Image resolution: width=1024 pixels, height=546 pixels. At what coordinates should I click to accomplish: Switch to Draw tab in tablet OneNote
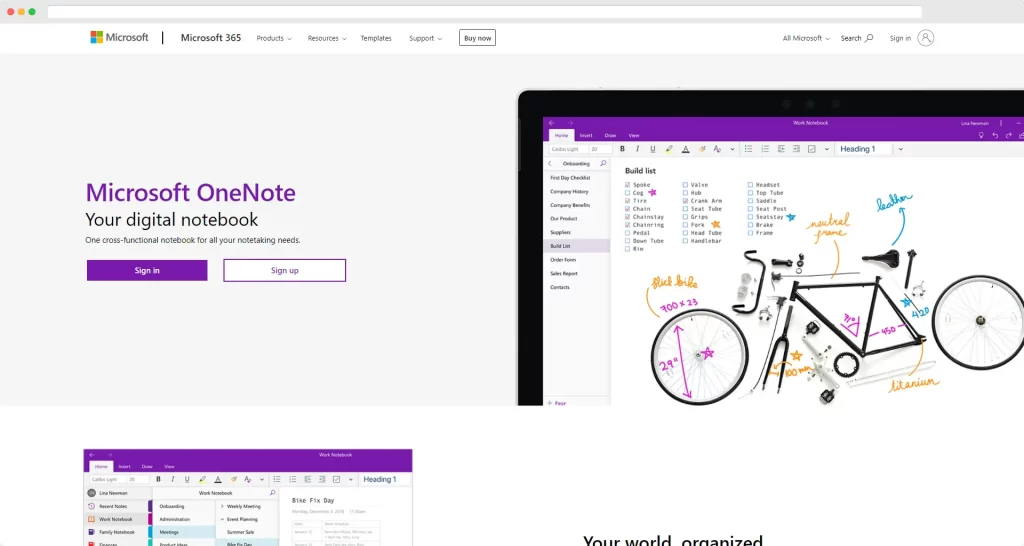[x=611, y=135]
